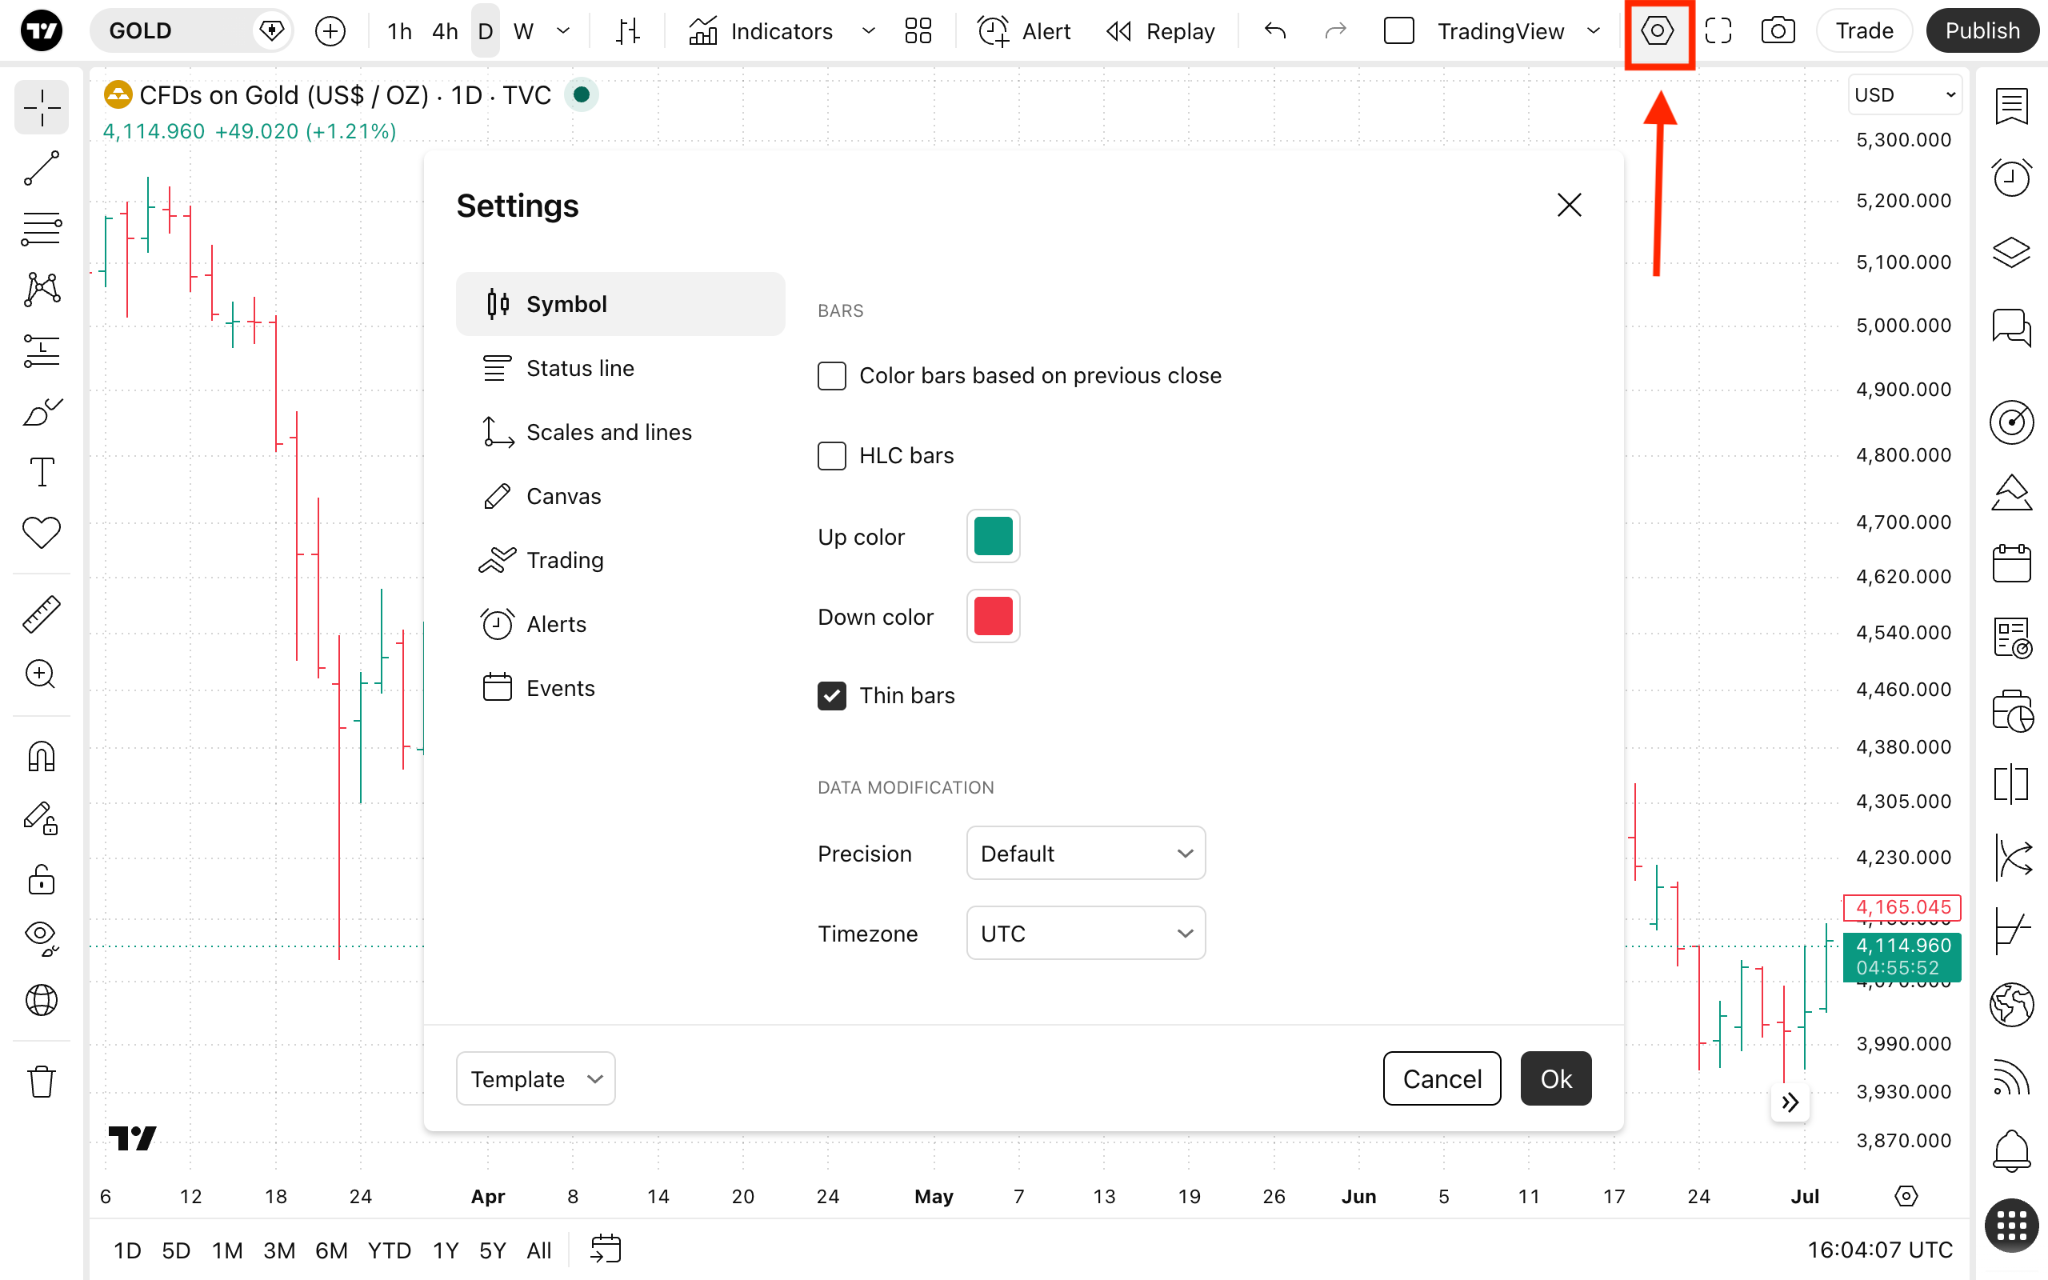Open the Up color swatch
Screen dimensions: 2048x1280
[993, 536]
